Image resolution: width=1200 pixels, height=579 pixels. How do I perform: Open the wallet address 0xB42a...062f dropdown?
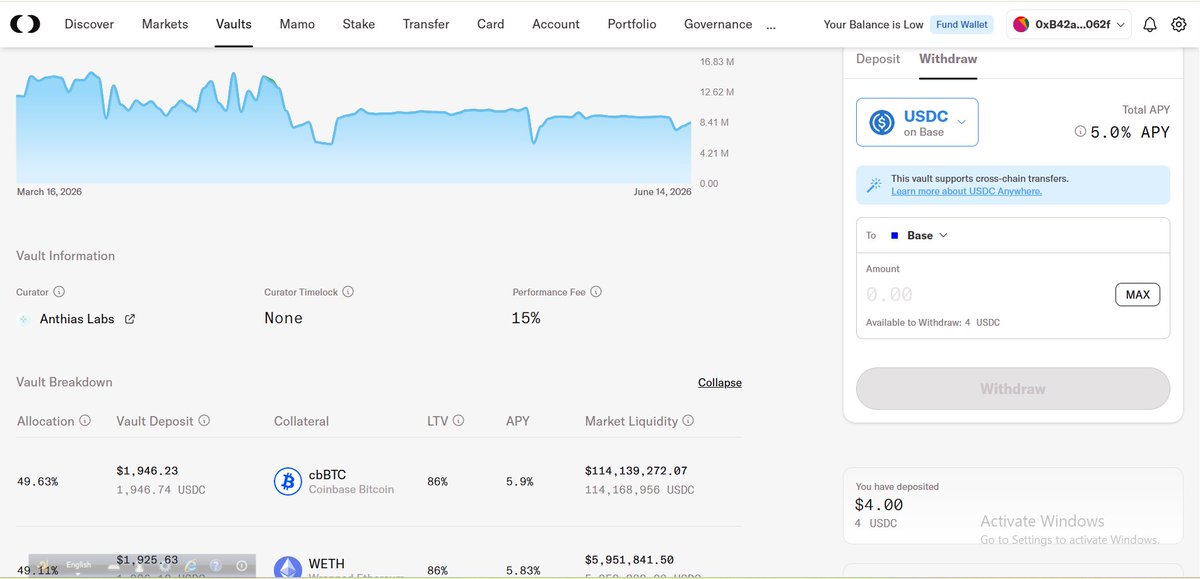tap(1069, 24)
